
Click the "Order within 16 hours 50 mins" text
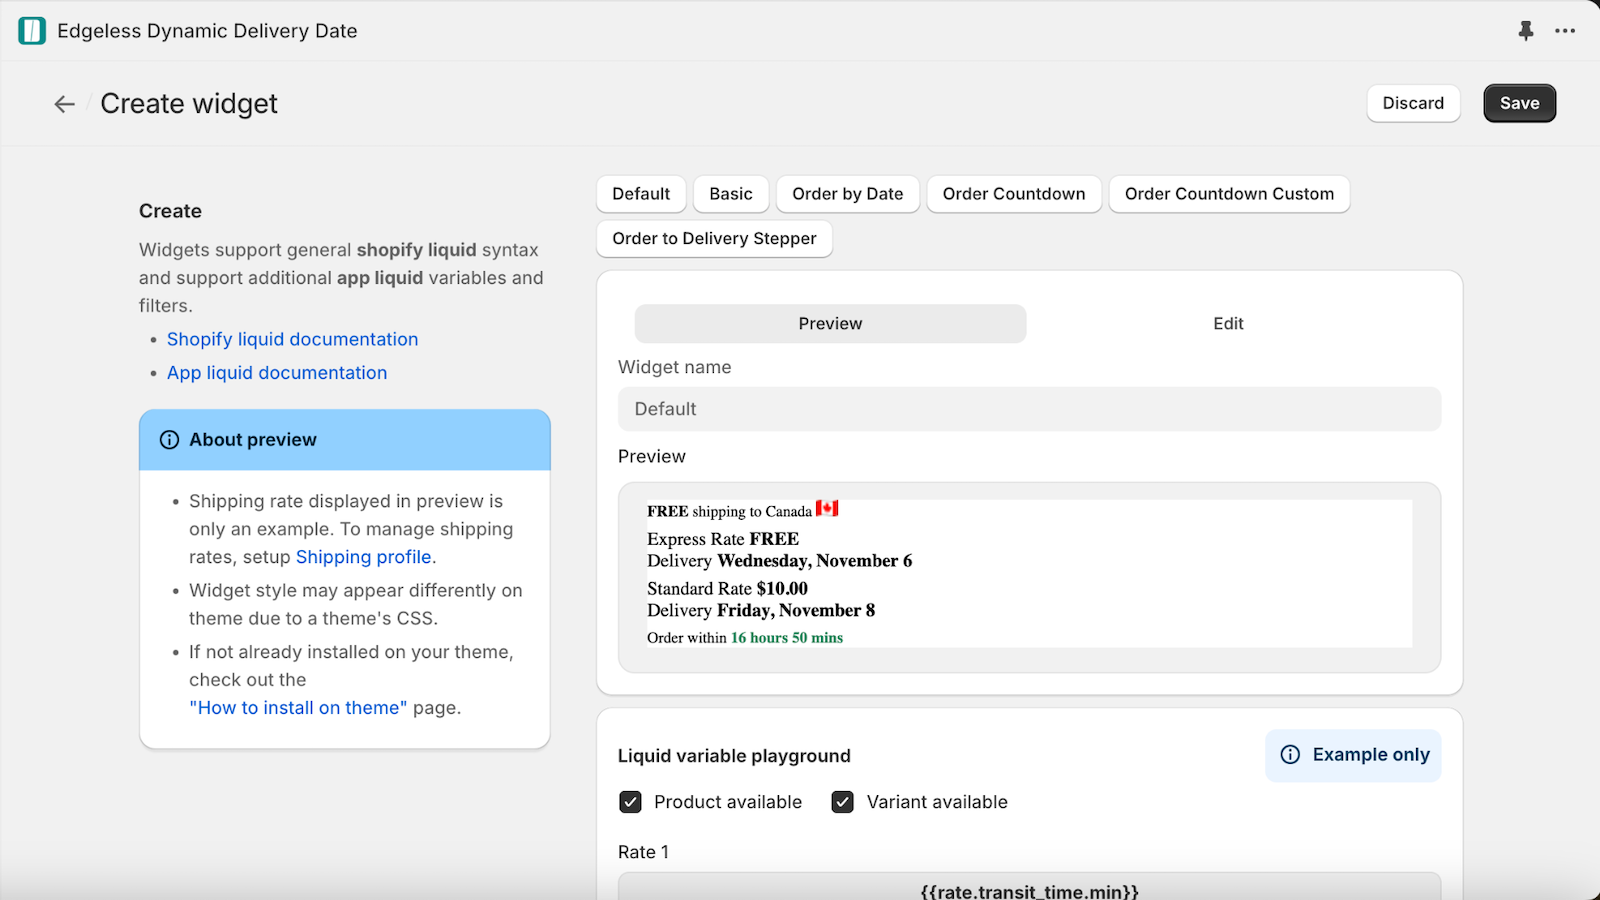pyautogui.click(x=745, y=638)
